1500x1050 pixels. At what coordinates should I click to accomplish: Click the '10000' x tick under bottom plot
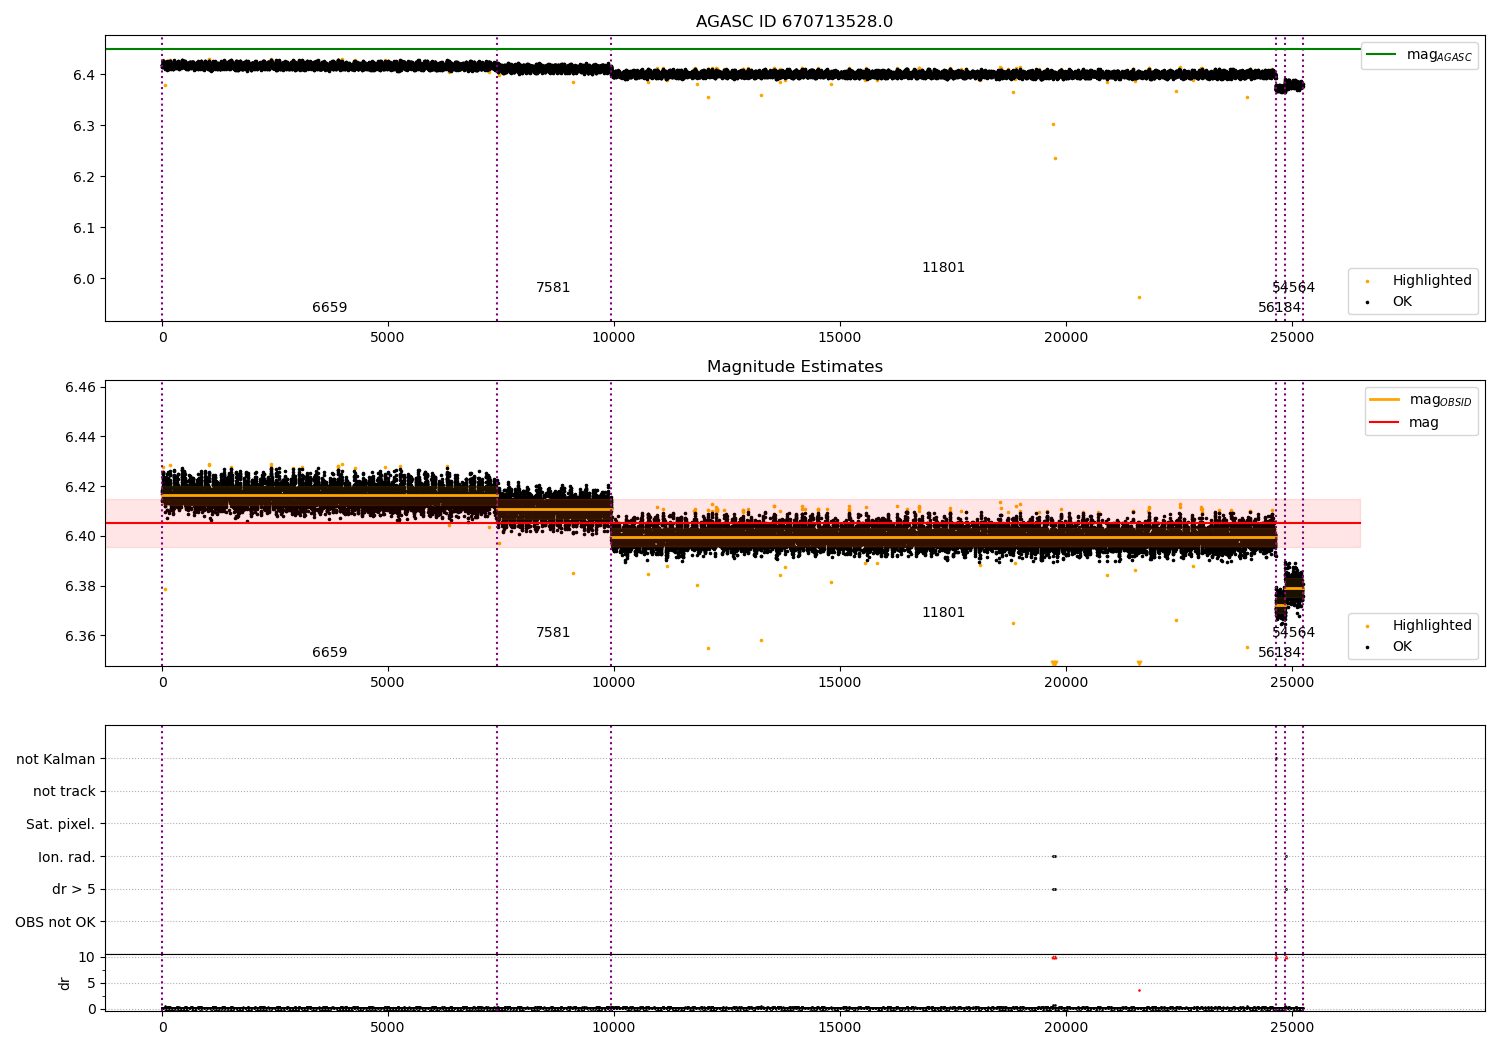(x=614, y=1027)
